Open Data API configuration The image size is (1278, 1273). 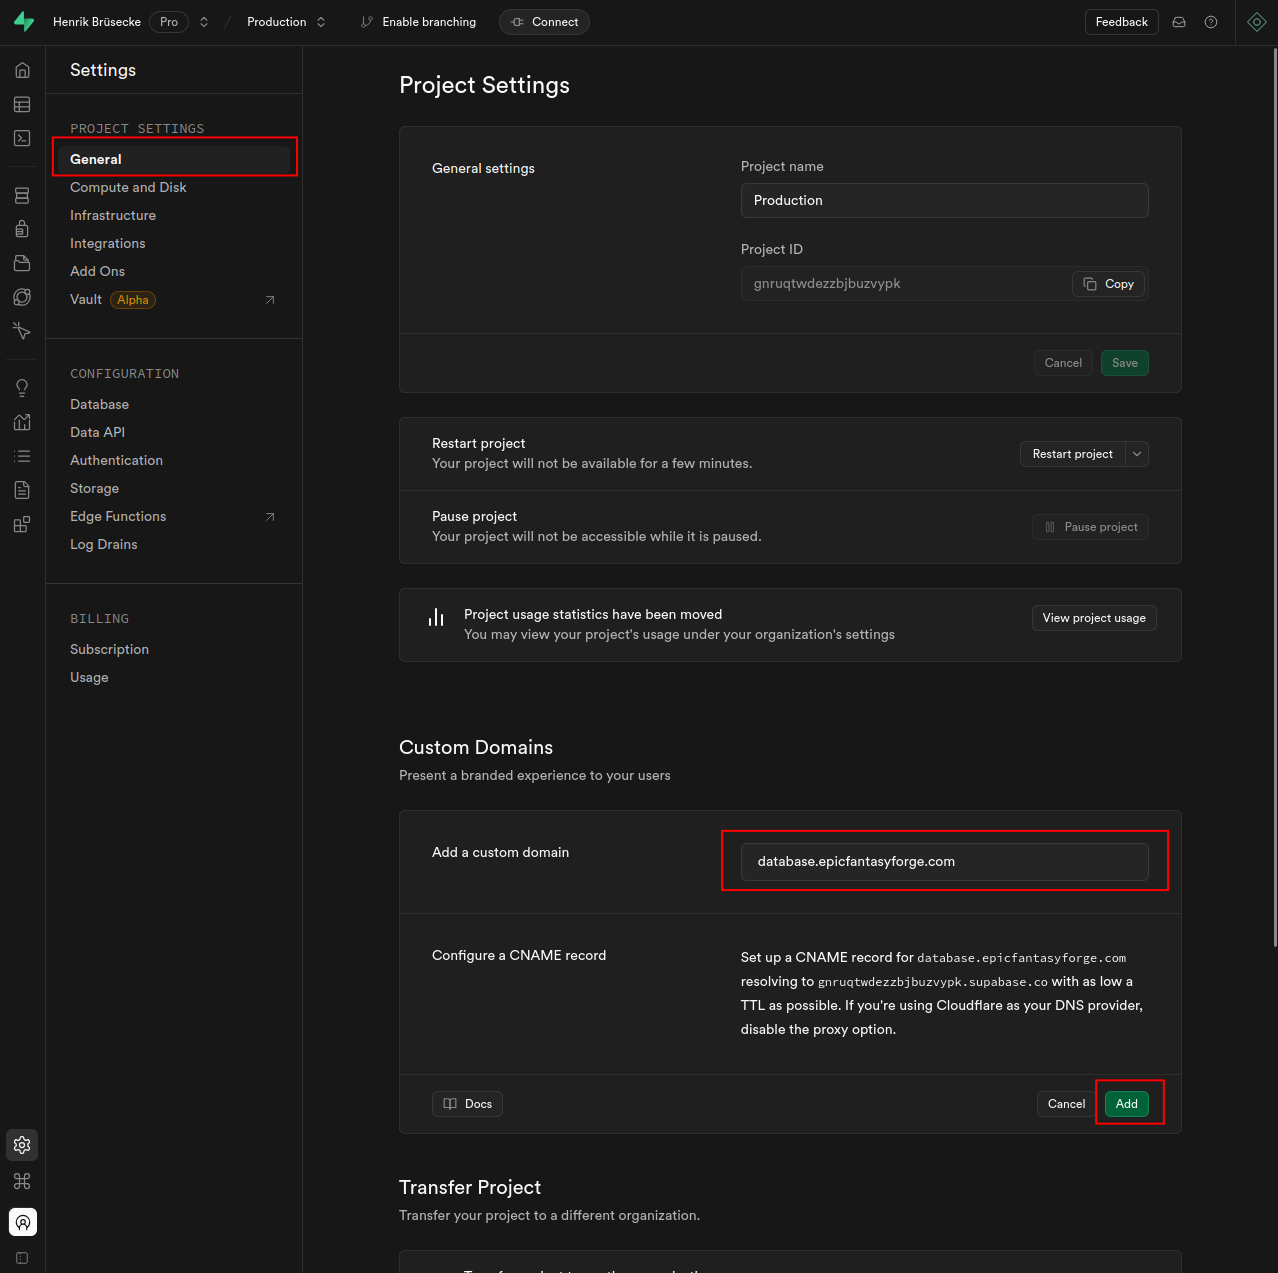98,432
